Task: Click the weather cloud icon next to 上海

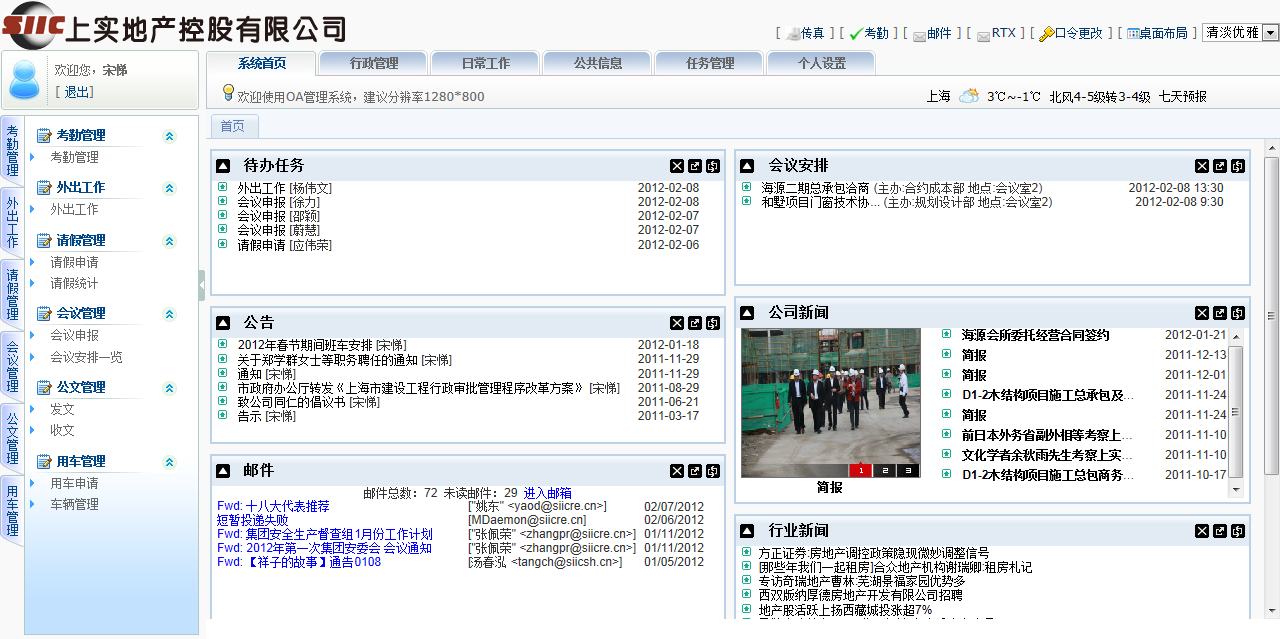Action: [x=969, y=96]
